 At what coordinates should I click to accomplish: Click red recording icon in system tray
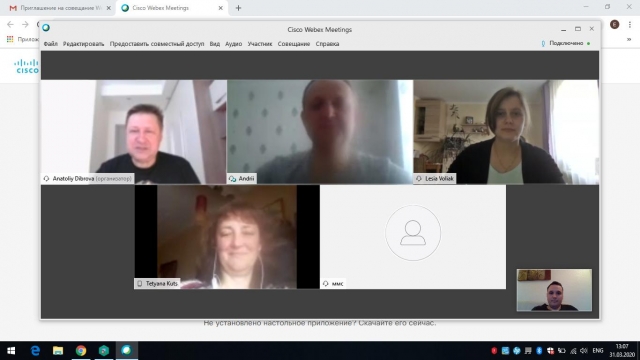tap(494, 351)
